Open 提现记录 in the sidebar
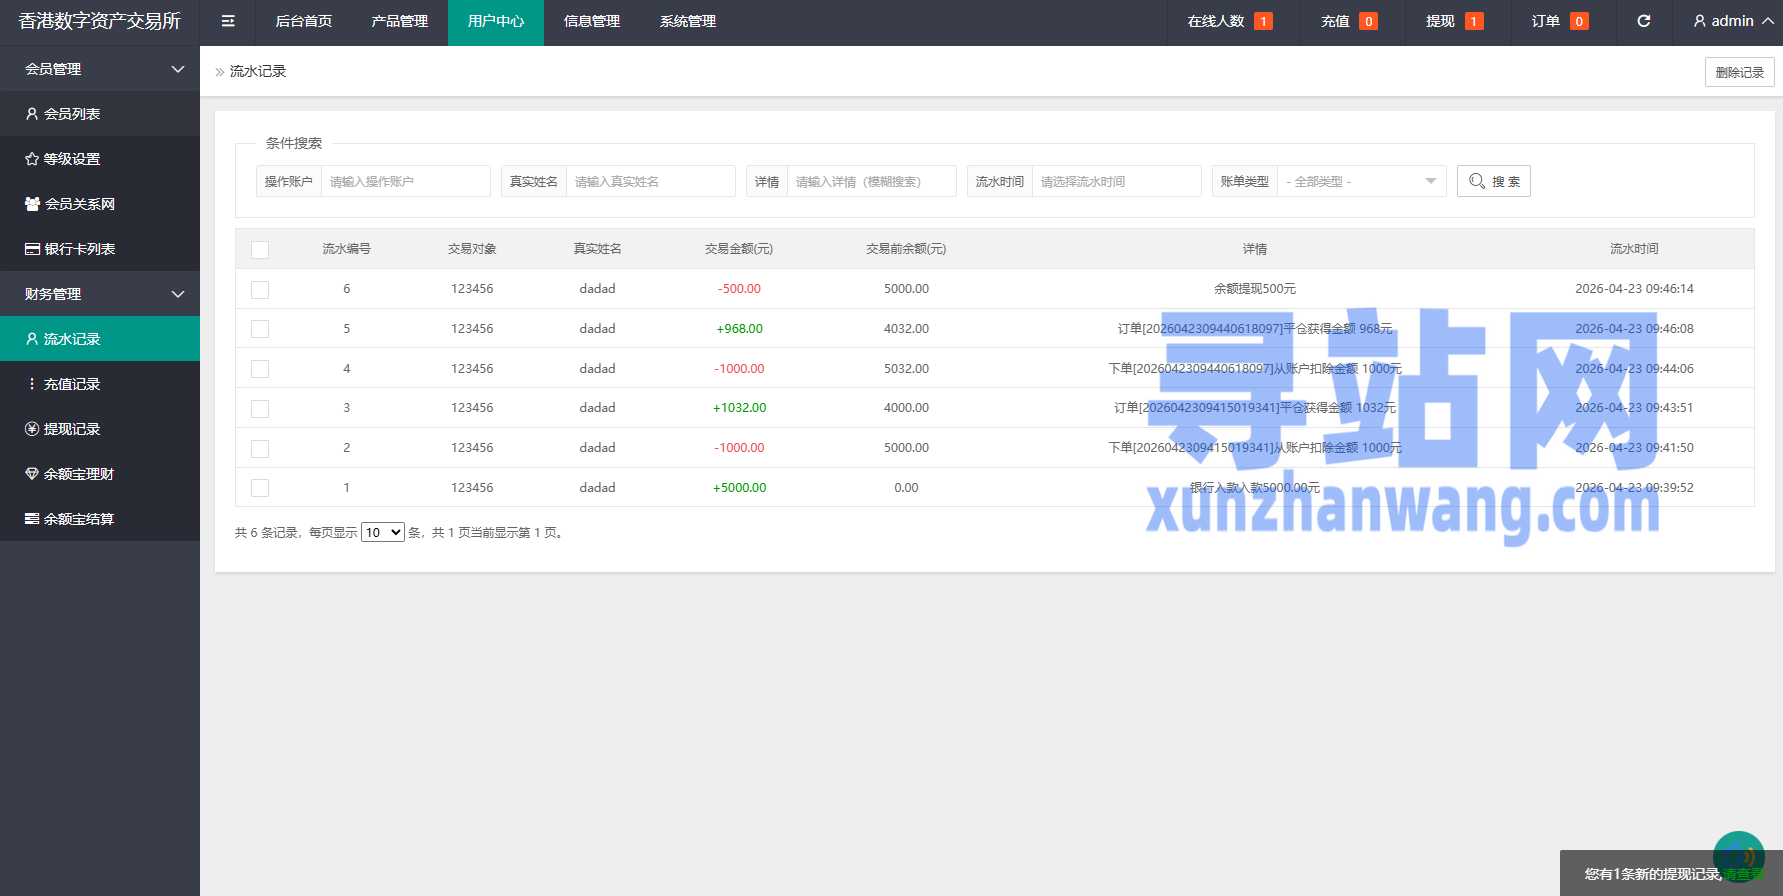The height and width of the screenshot is (896, 1783). [x=100, y=429]
